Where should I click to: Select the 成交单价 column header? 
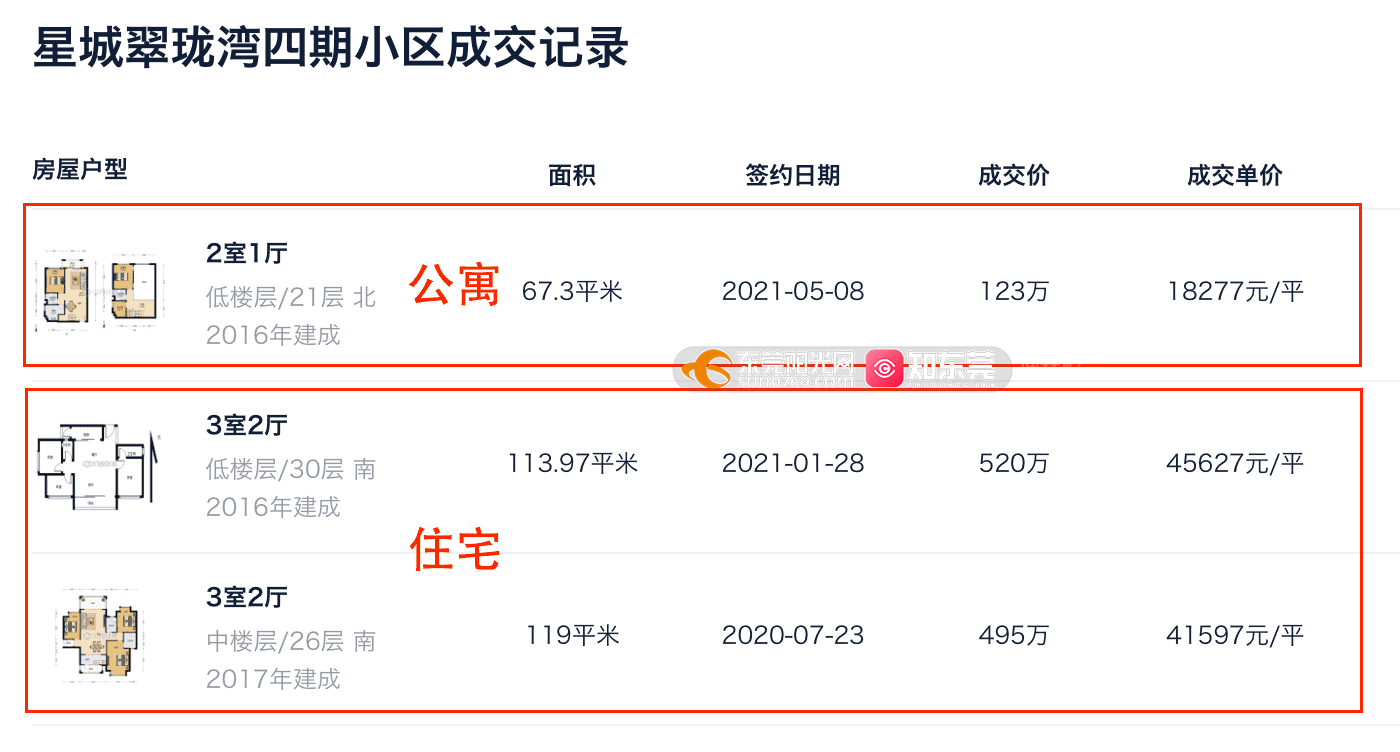[x=1235, y=176]
